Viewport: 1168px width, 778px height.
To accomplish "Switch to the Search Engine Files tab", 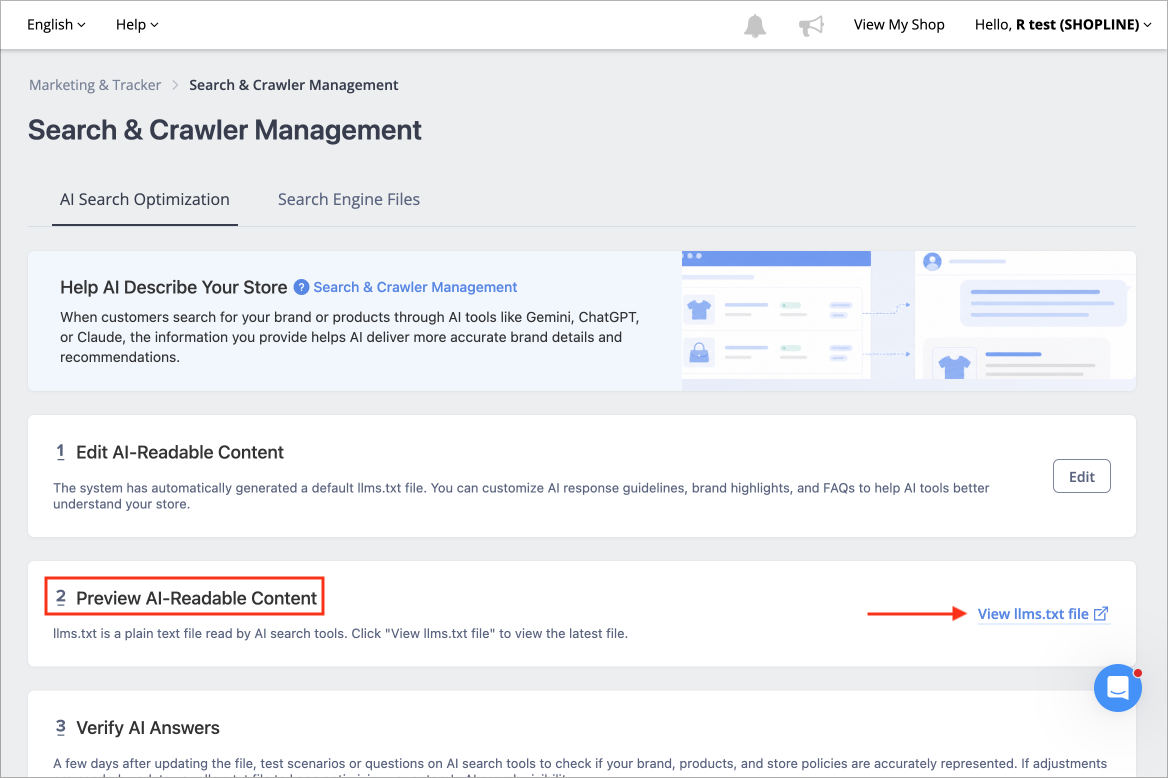I will coord(349,200).
